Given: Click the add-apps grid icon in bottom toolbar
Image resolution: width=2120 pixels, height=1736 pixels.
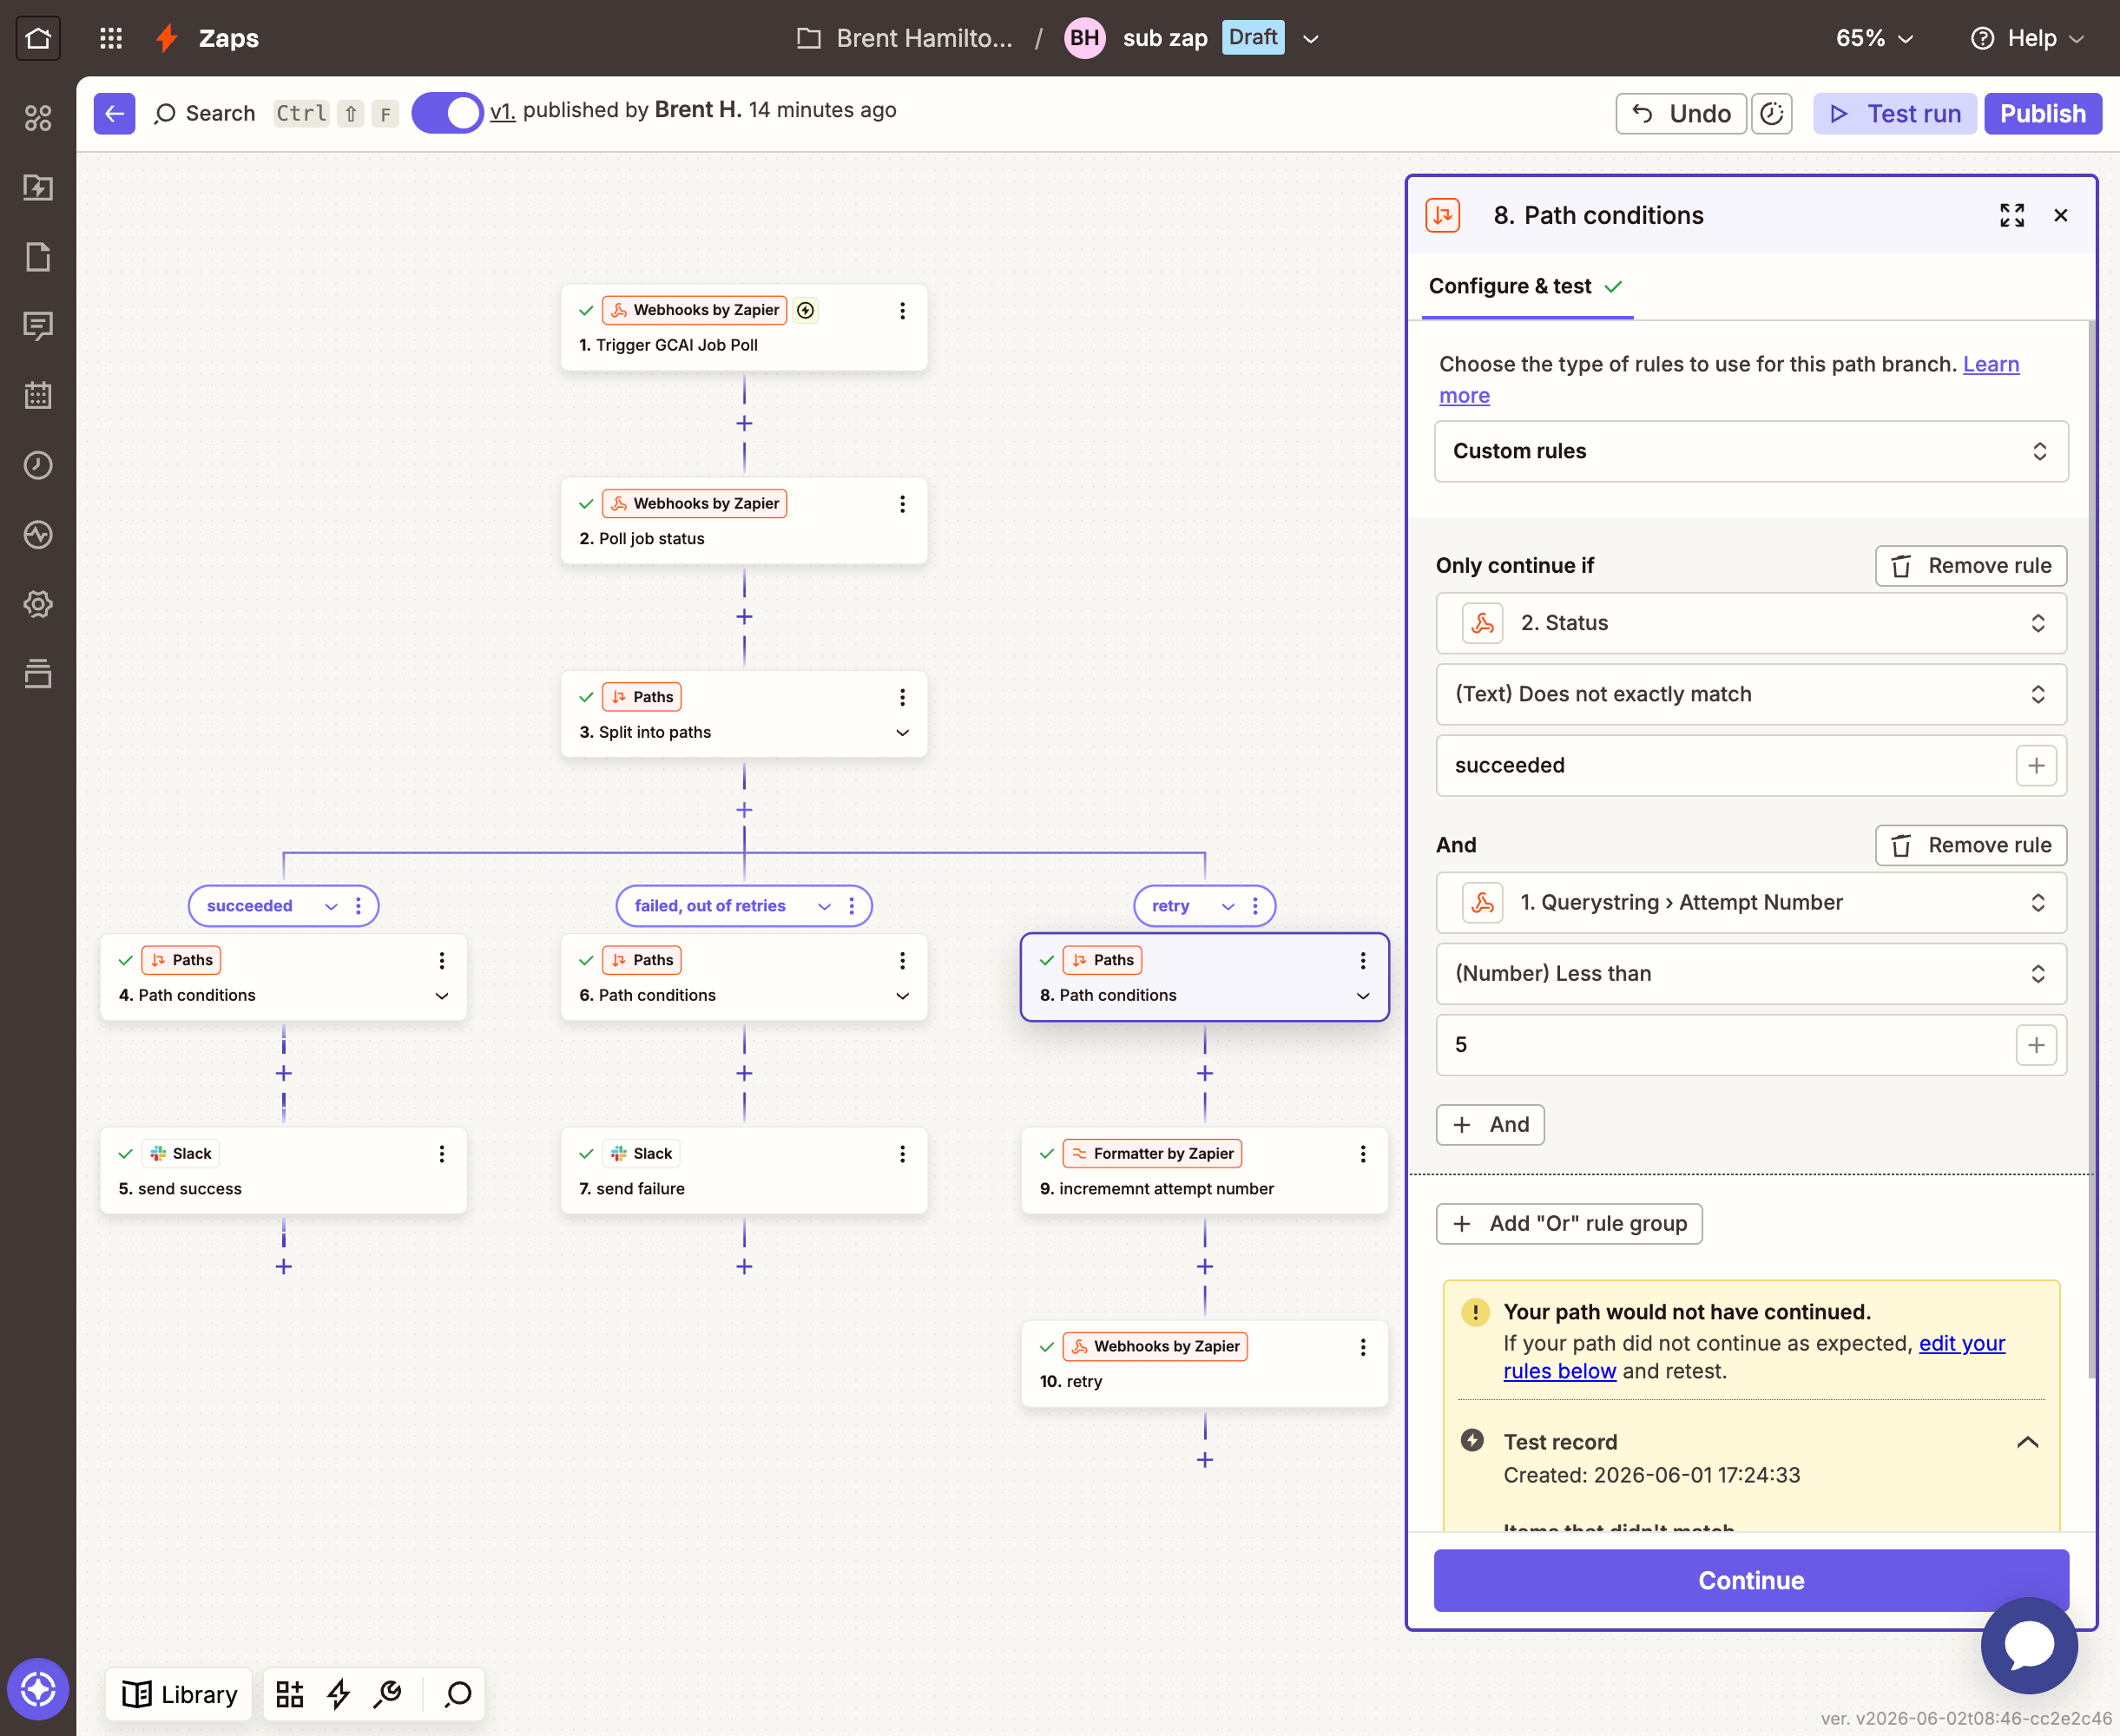Looking at the screenshot, I should point(290,1694).
